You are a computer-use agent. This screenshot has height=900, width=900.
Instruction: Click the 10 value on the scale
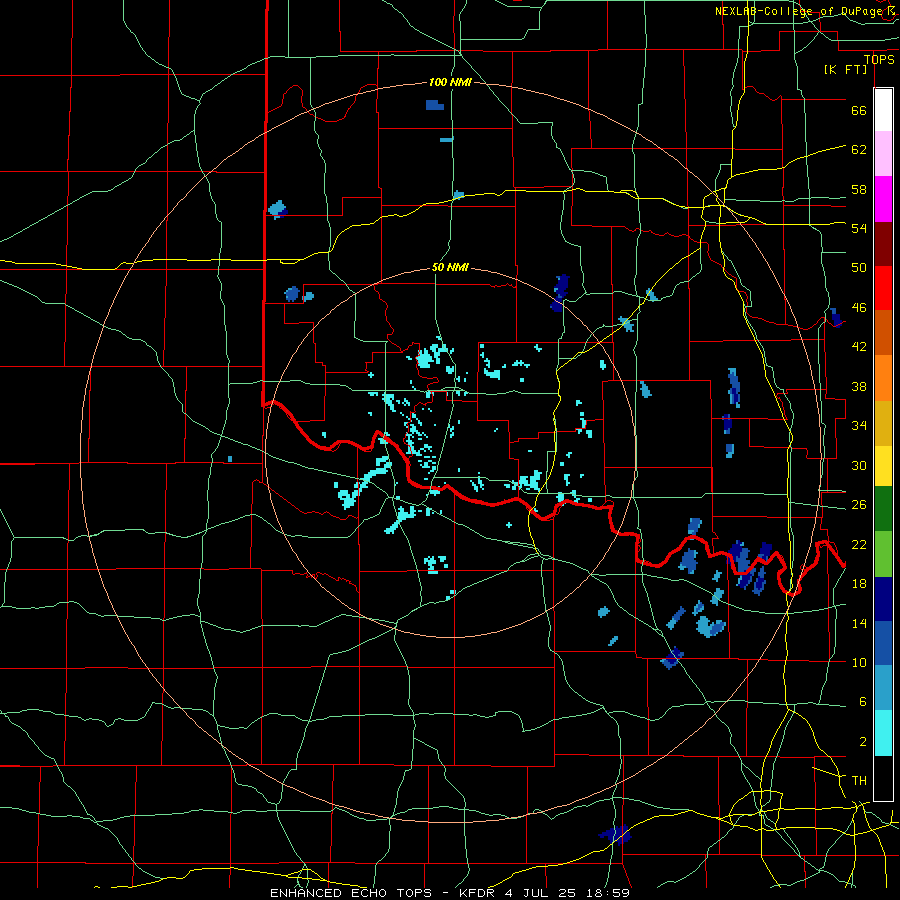[x=859, y=662]
